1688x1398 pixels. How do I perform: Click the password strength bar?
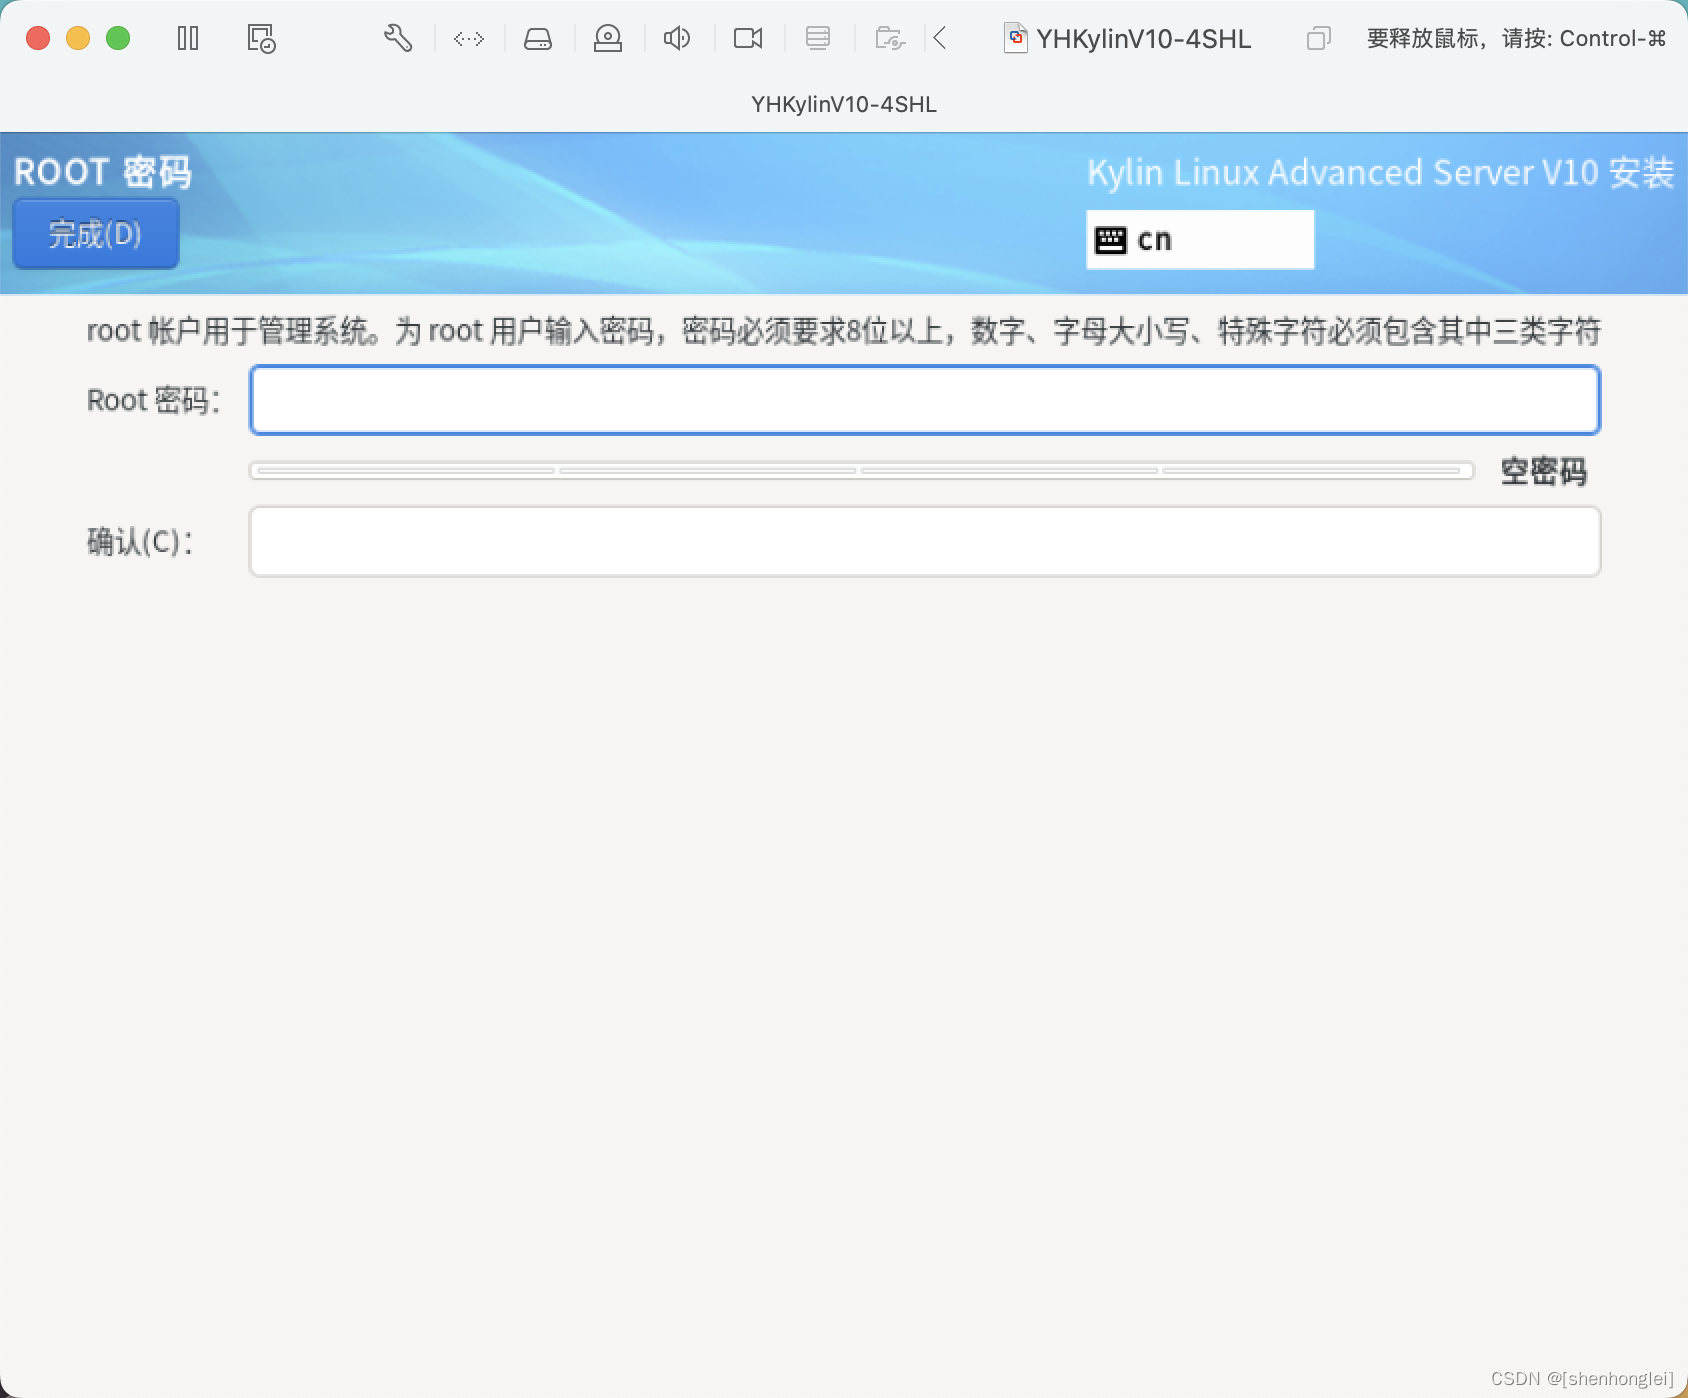[861, 470]
